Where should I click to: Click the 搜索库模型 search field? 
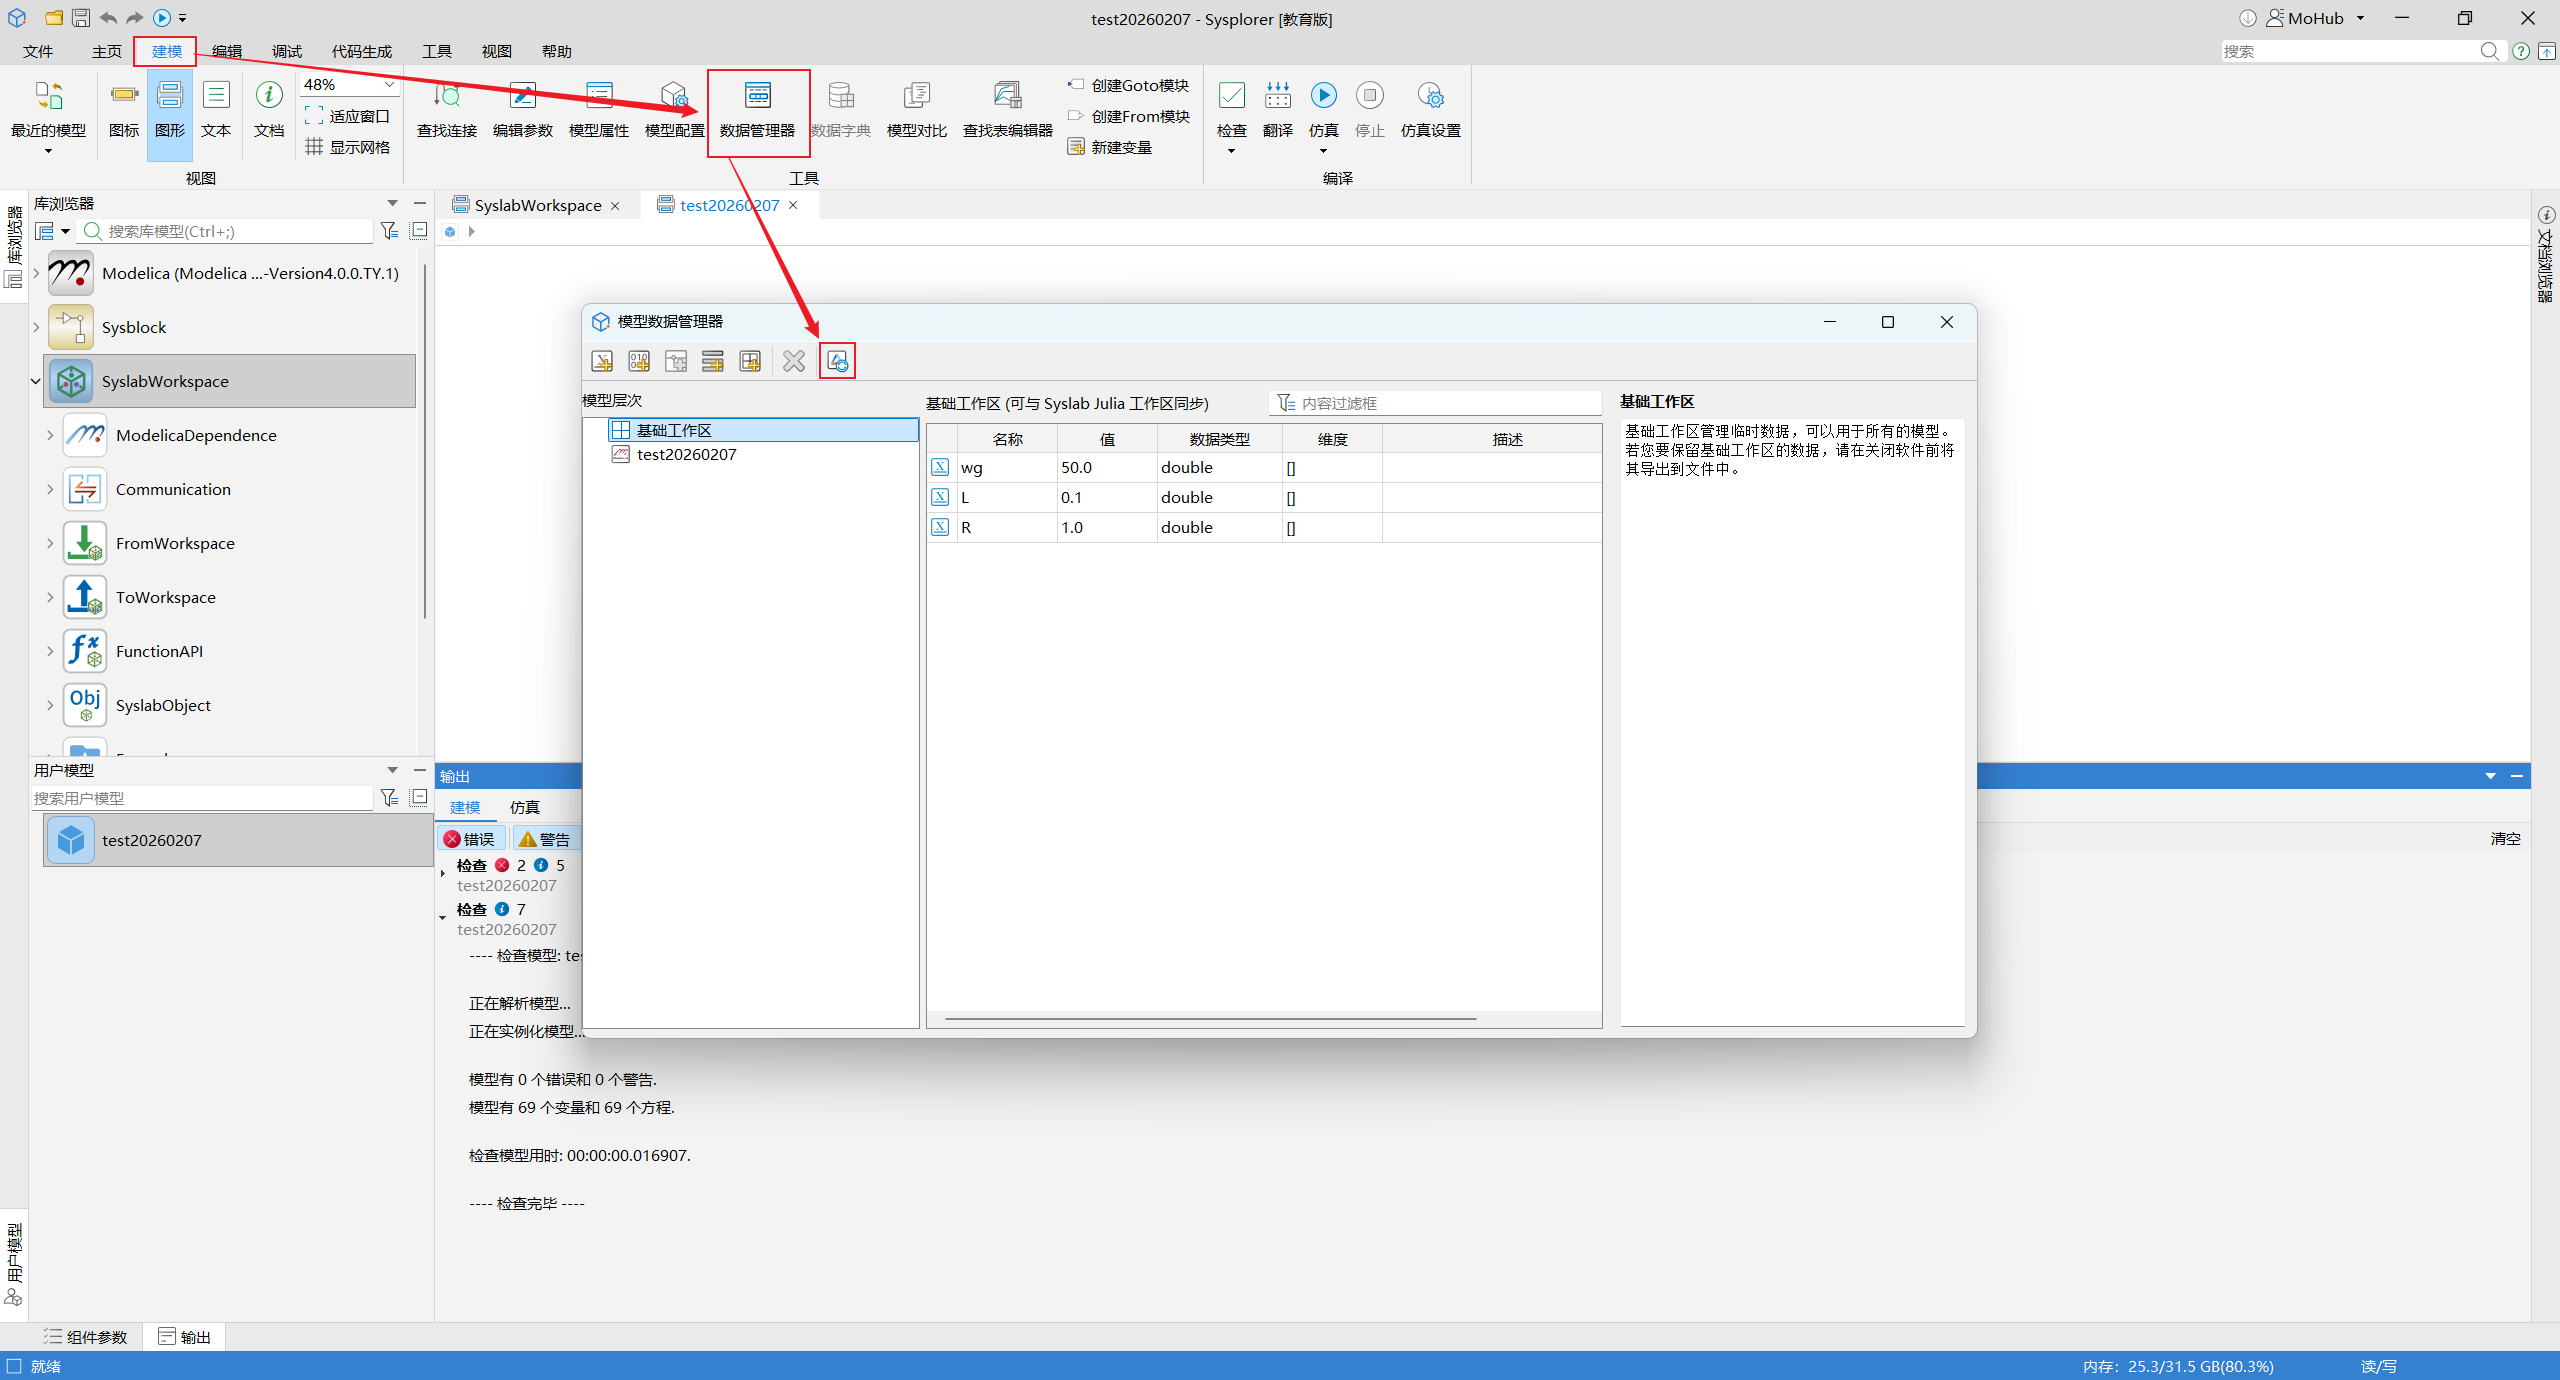coord(226,231)
